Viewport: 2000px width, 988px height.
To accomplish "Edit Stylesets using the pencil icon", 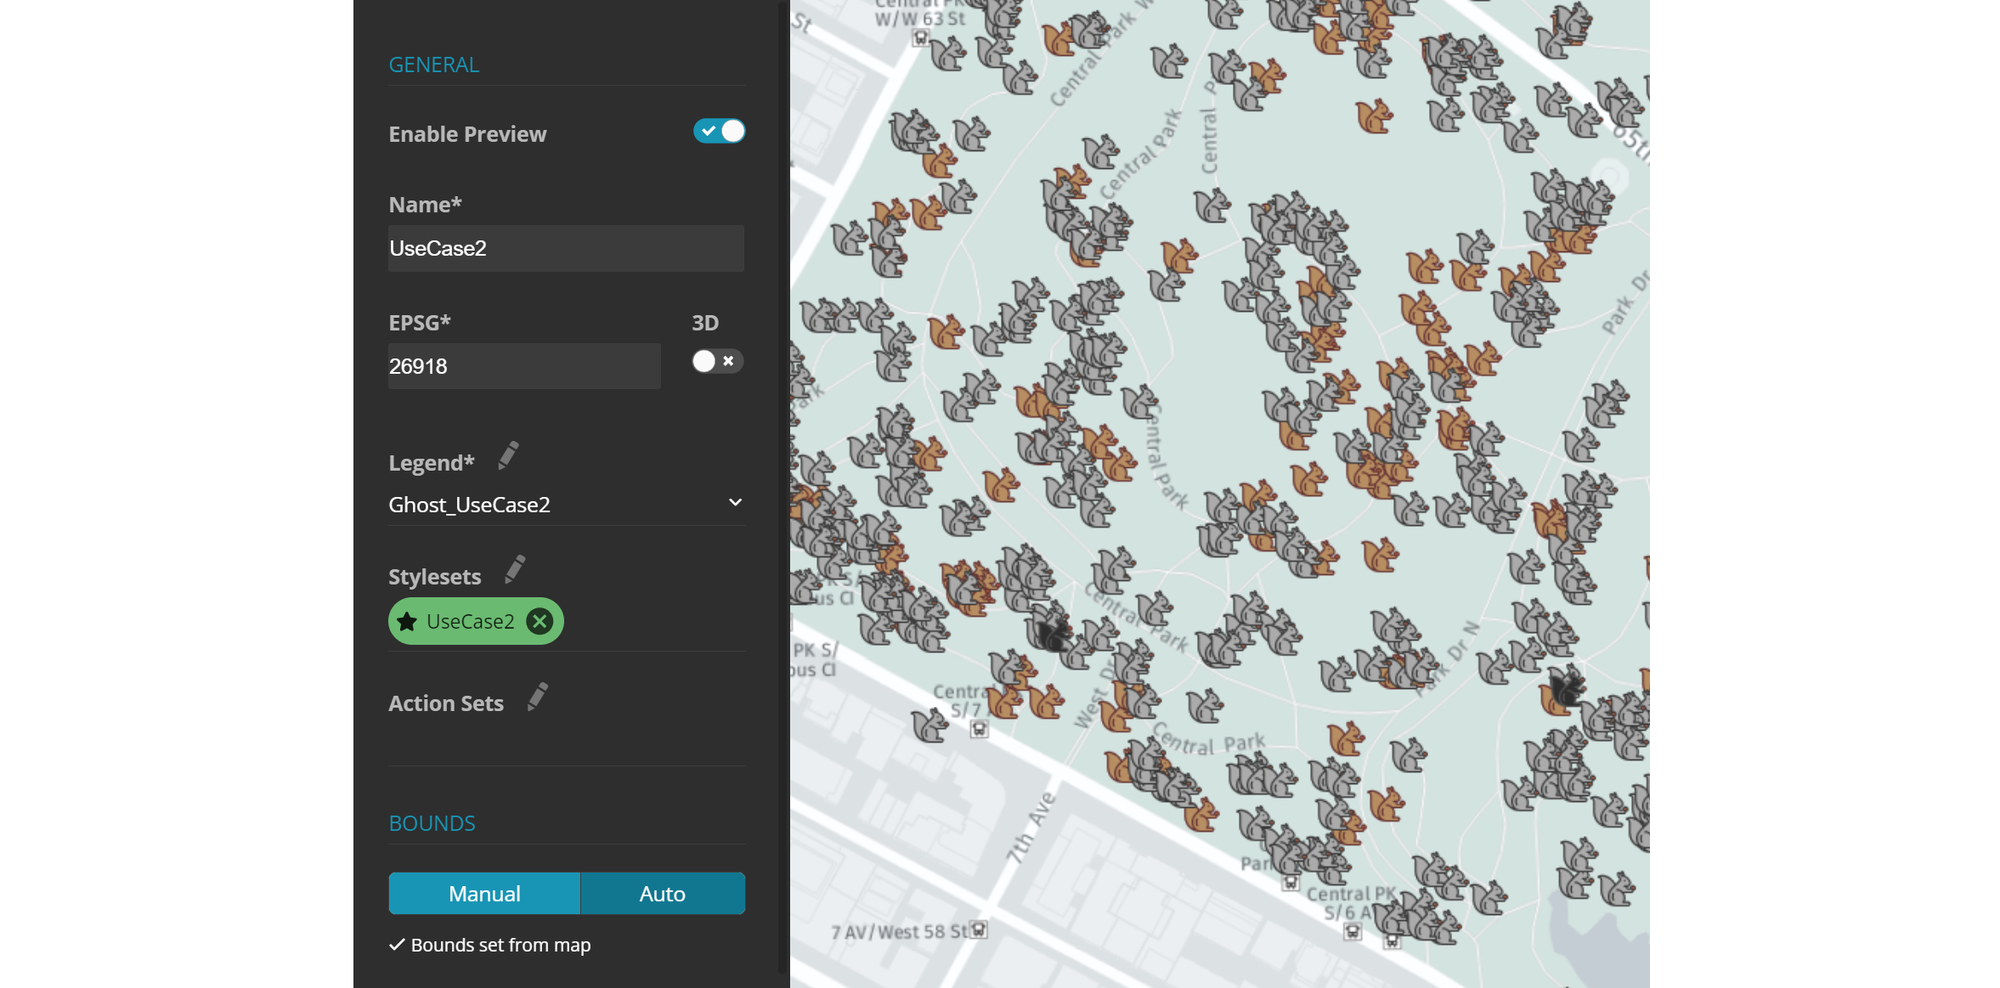I will click(515, 570).
